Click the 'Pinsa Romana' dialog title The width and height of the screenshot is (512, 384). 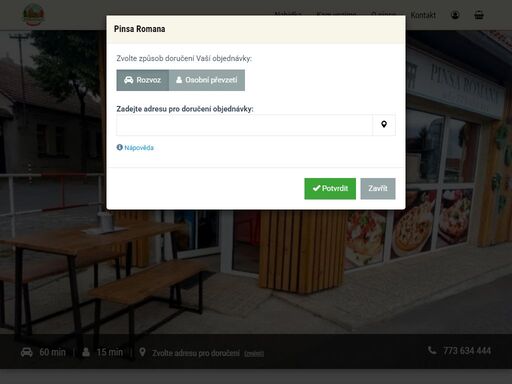[x=139, y=29]
